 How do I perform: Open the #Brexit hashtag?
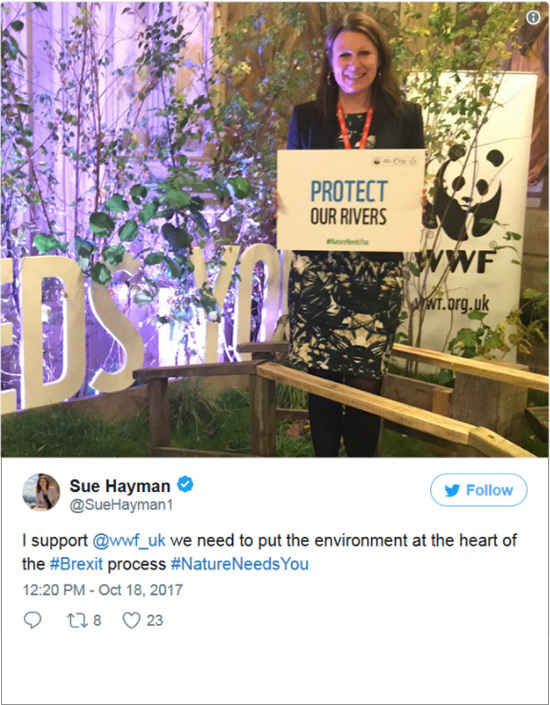pos(76,564)
